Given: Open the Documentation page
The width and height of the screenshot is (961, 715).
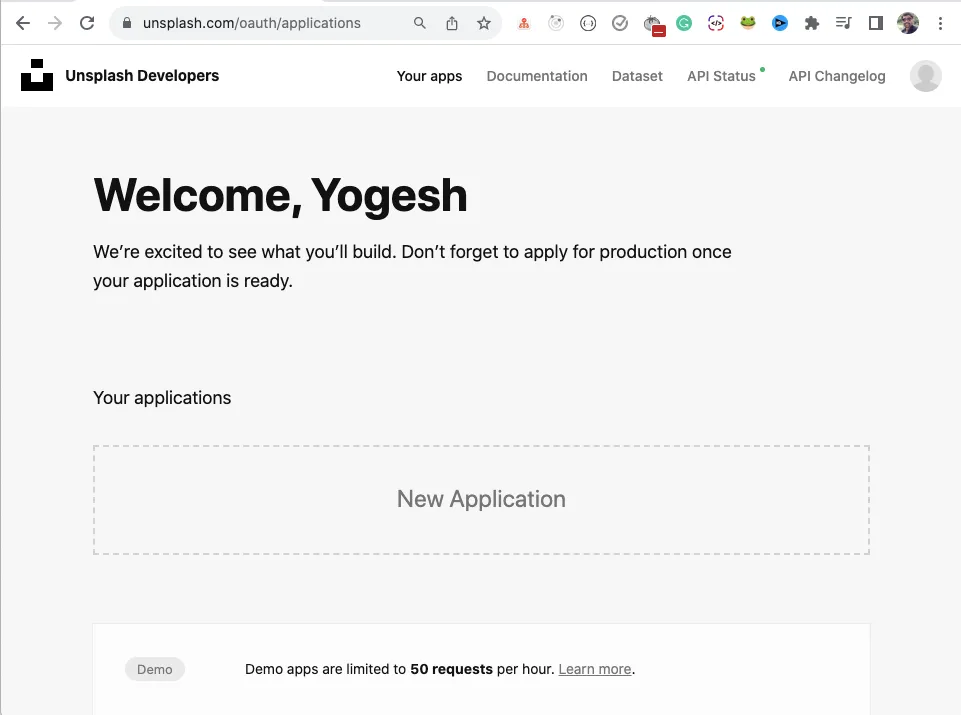Looking at the screenshot, I should point(537,76).
